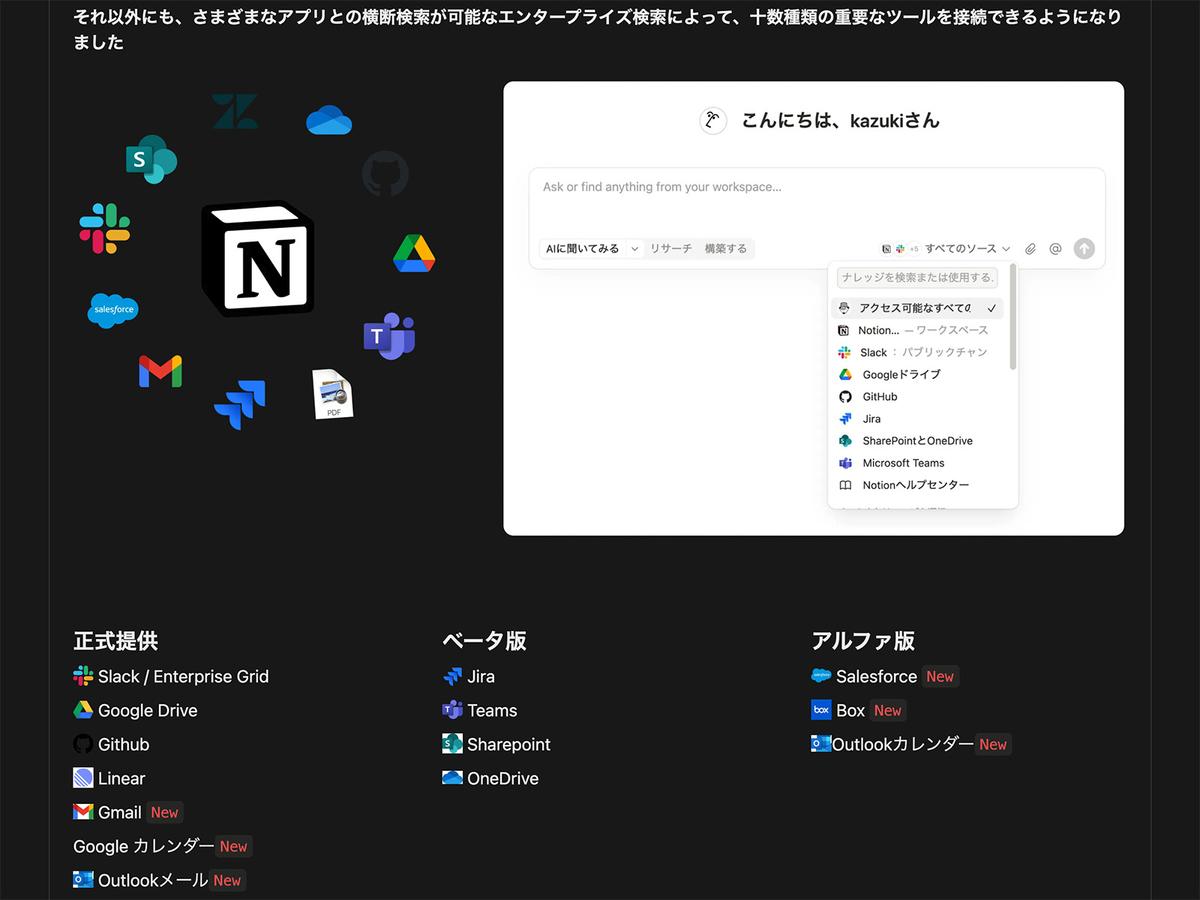The width and height of the screenshot is (1200, 900).
Task: Click the Gmail icon in the 正式提供 list
Action: coord(83,812)
